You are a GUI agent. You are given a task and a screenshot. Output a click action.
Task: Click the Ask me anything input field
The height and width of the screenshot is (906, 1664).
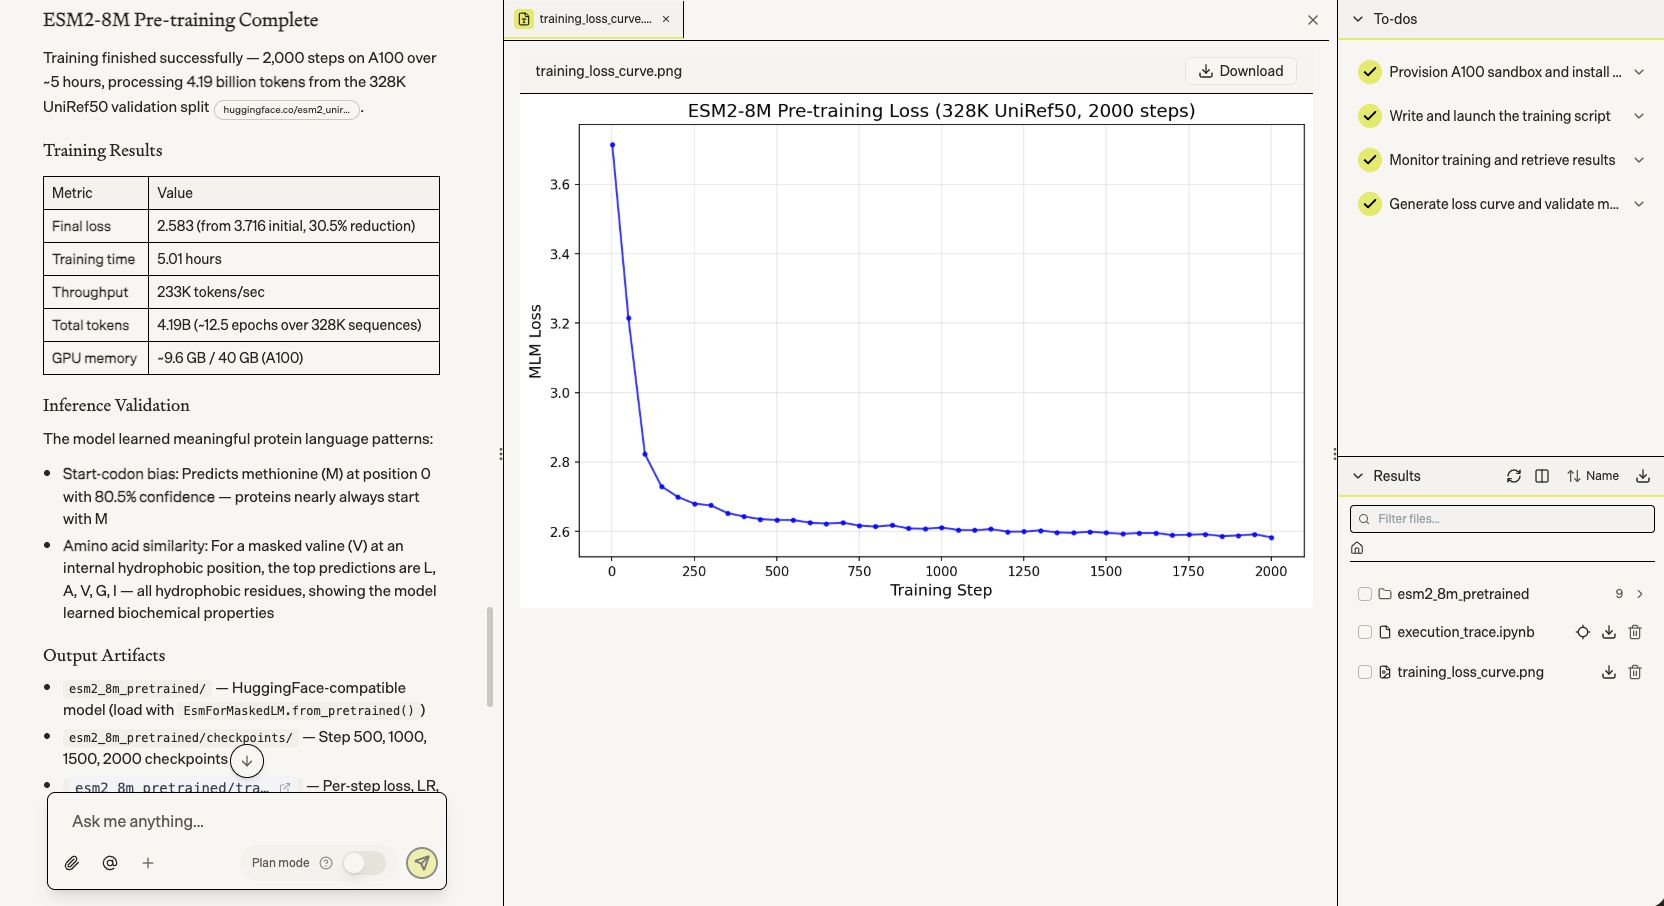[x=247, y=821]
